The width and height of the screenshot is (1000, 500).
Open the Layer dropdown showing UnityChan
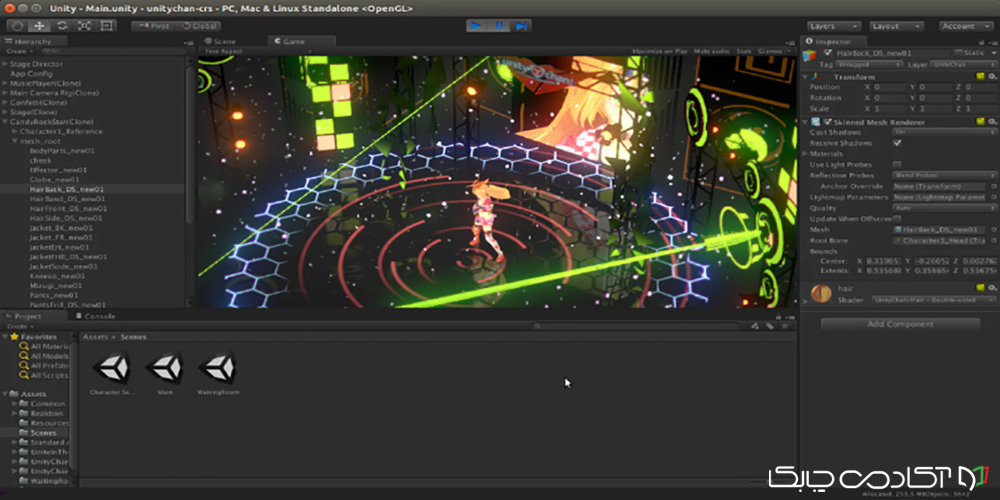964,65
